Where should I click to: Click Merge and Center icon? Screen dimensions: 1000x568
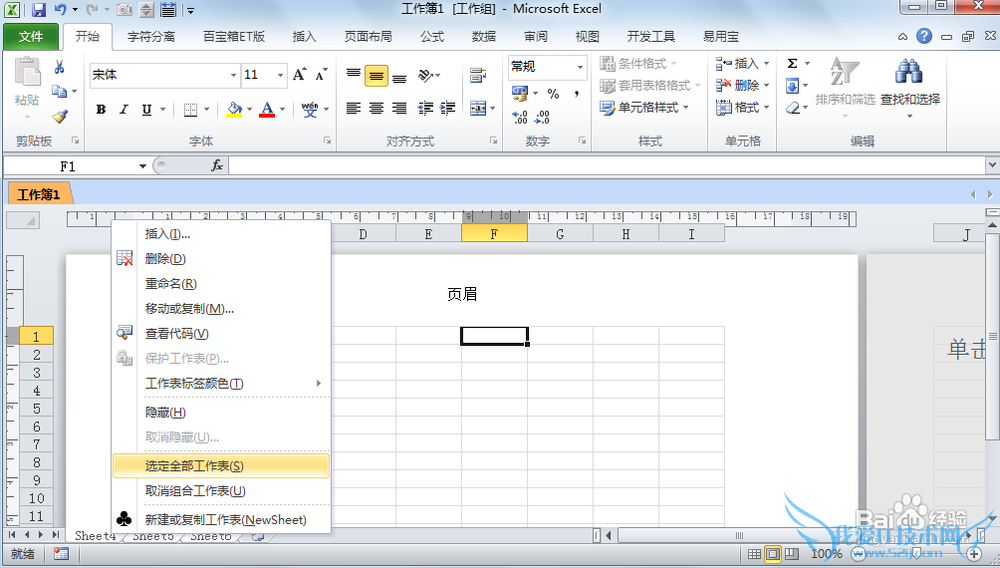click(x=478, y=108)
